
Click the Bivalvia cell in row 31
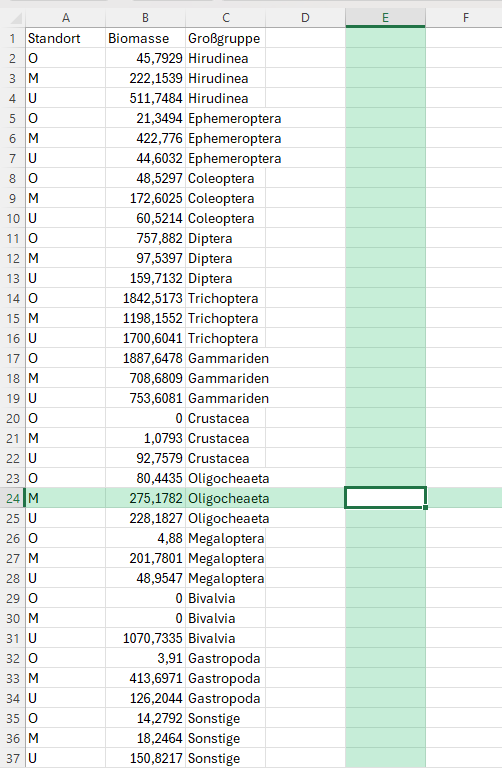click(x=225, y=638)
